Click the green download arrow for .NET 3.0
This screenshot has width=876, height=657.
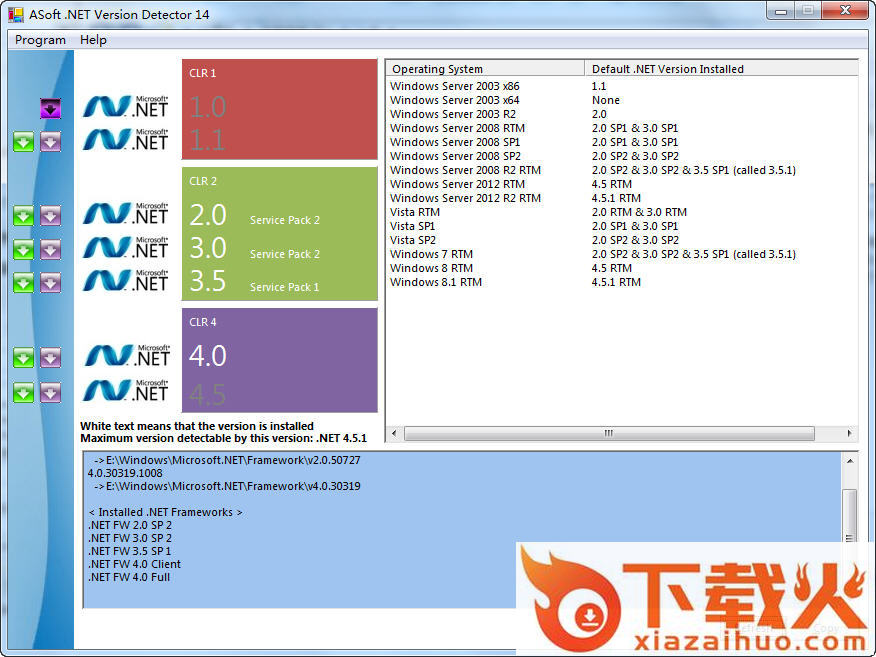23,250
